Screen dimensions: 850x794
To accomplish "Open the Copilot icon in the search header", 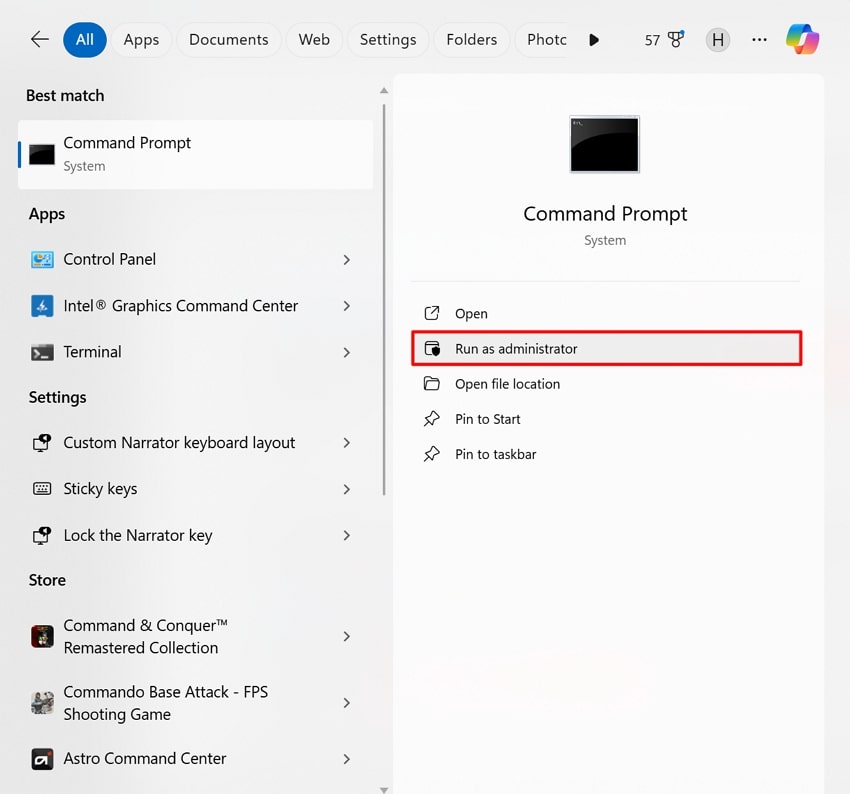I will (802, 39).
